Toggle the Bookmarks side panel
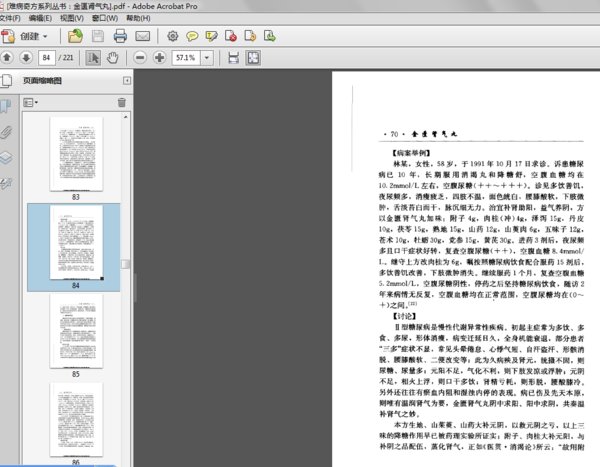This screenshot has width=600, height=467. [x=6, y=106]
